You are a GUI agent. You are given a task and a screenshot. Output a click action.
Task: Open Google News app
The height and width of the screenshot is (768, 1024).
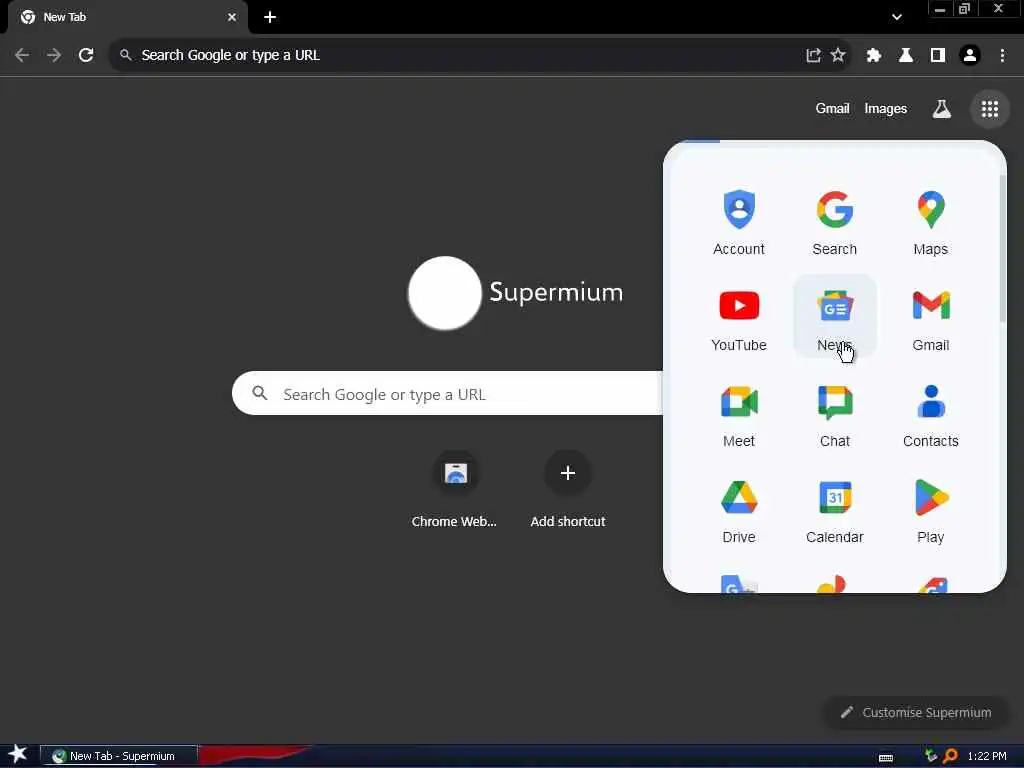coord(835,318)
